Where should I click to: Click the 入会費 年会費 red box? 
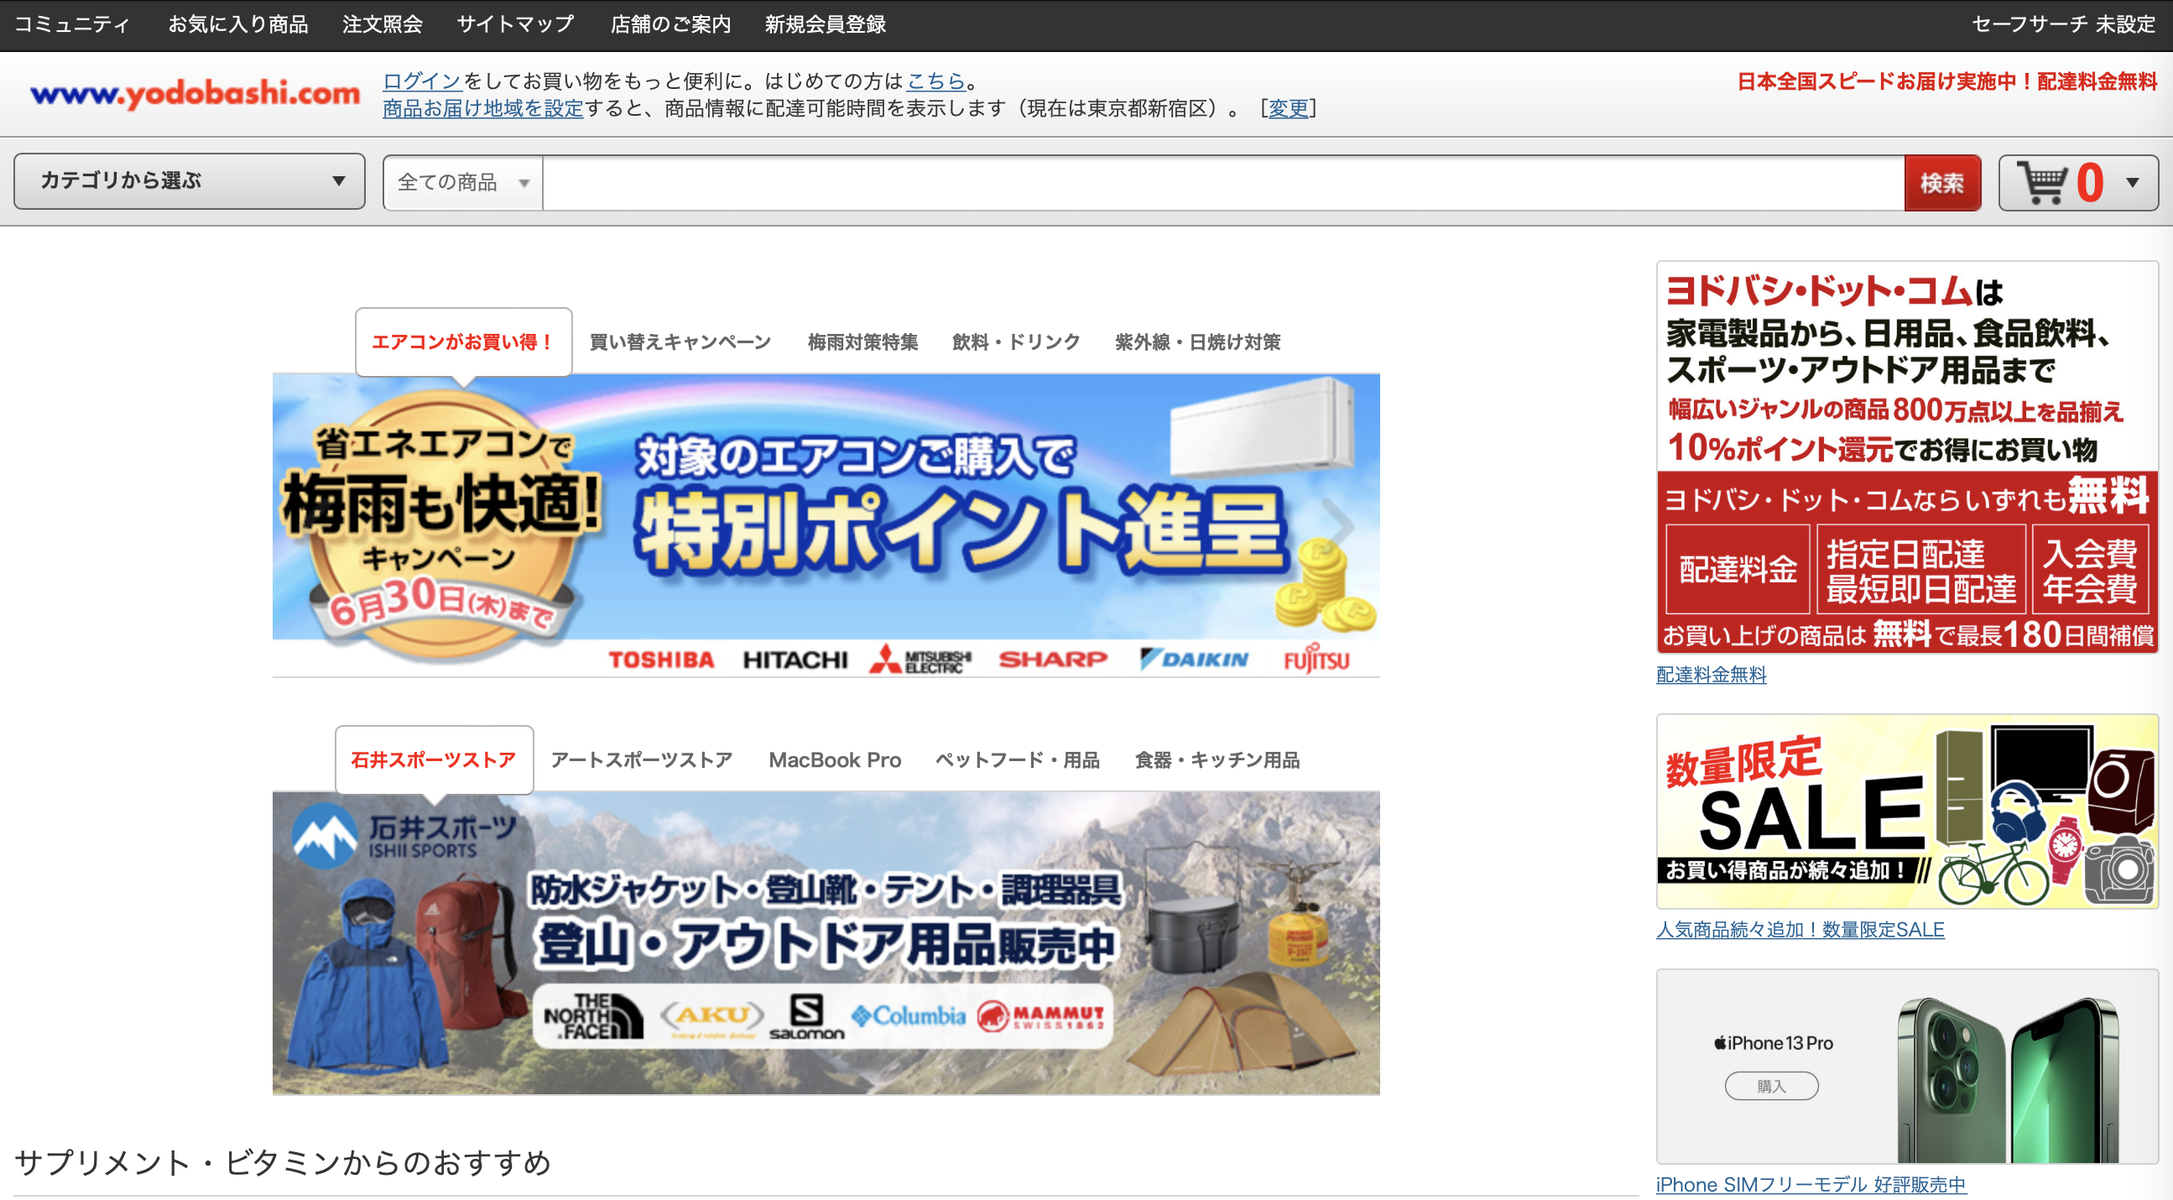coord(2090,569)
